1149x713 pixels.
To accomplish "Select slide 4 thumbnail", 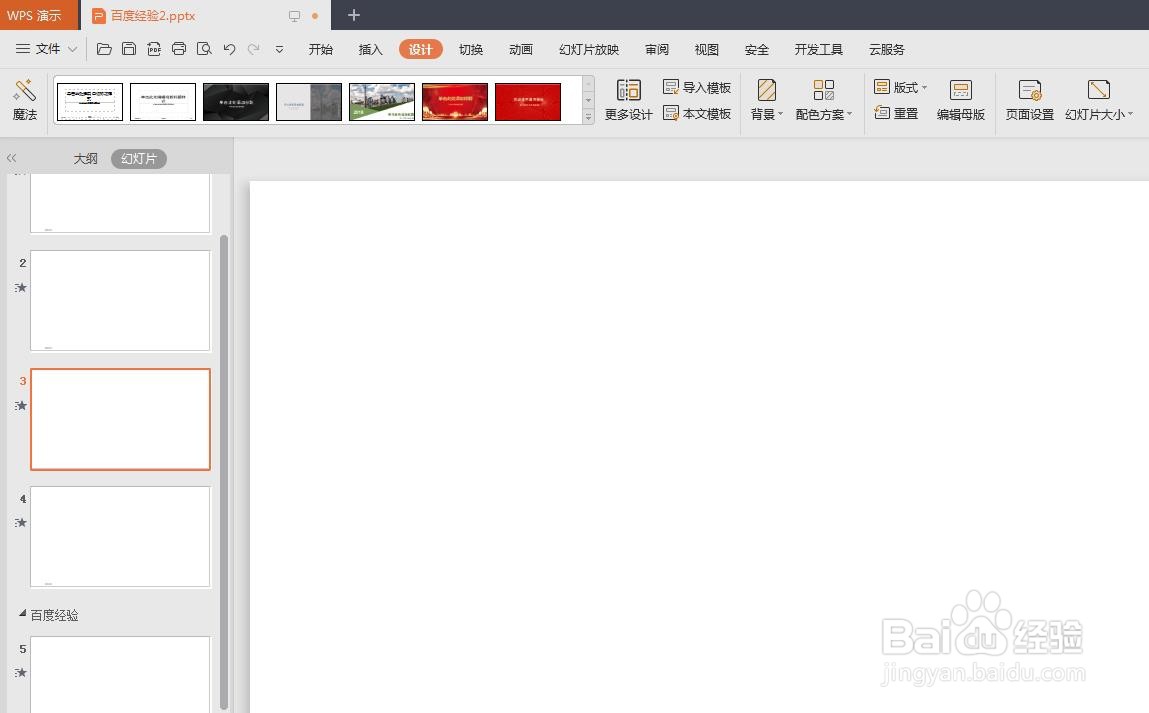I will [x=120, y=536].
